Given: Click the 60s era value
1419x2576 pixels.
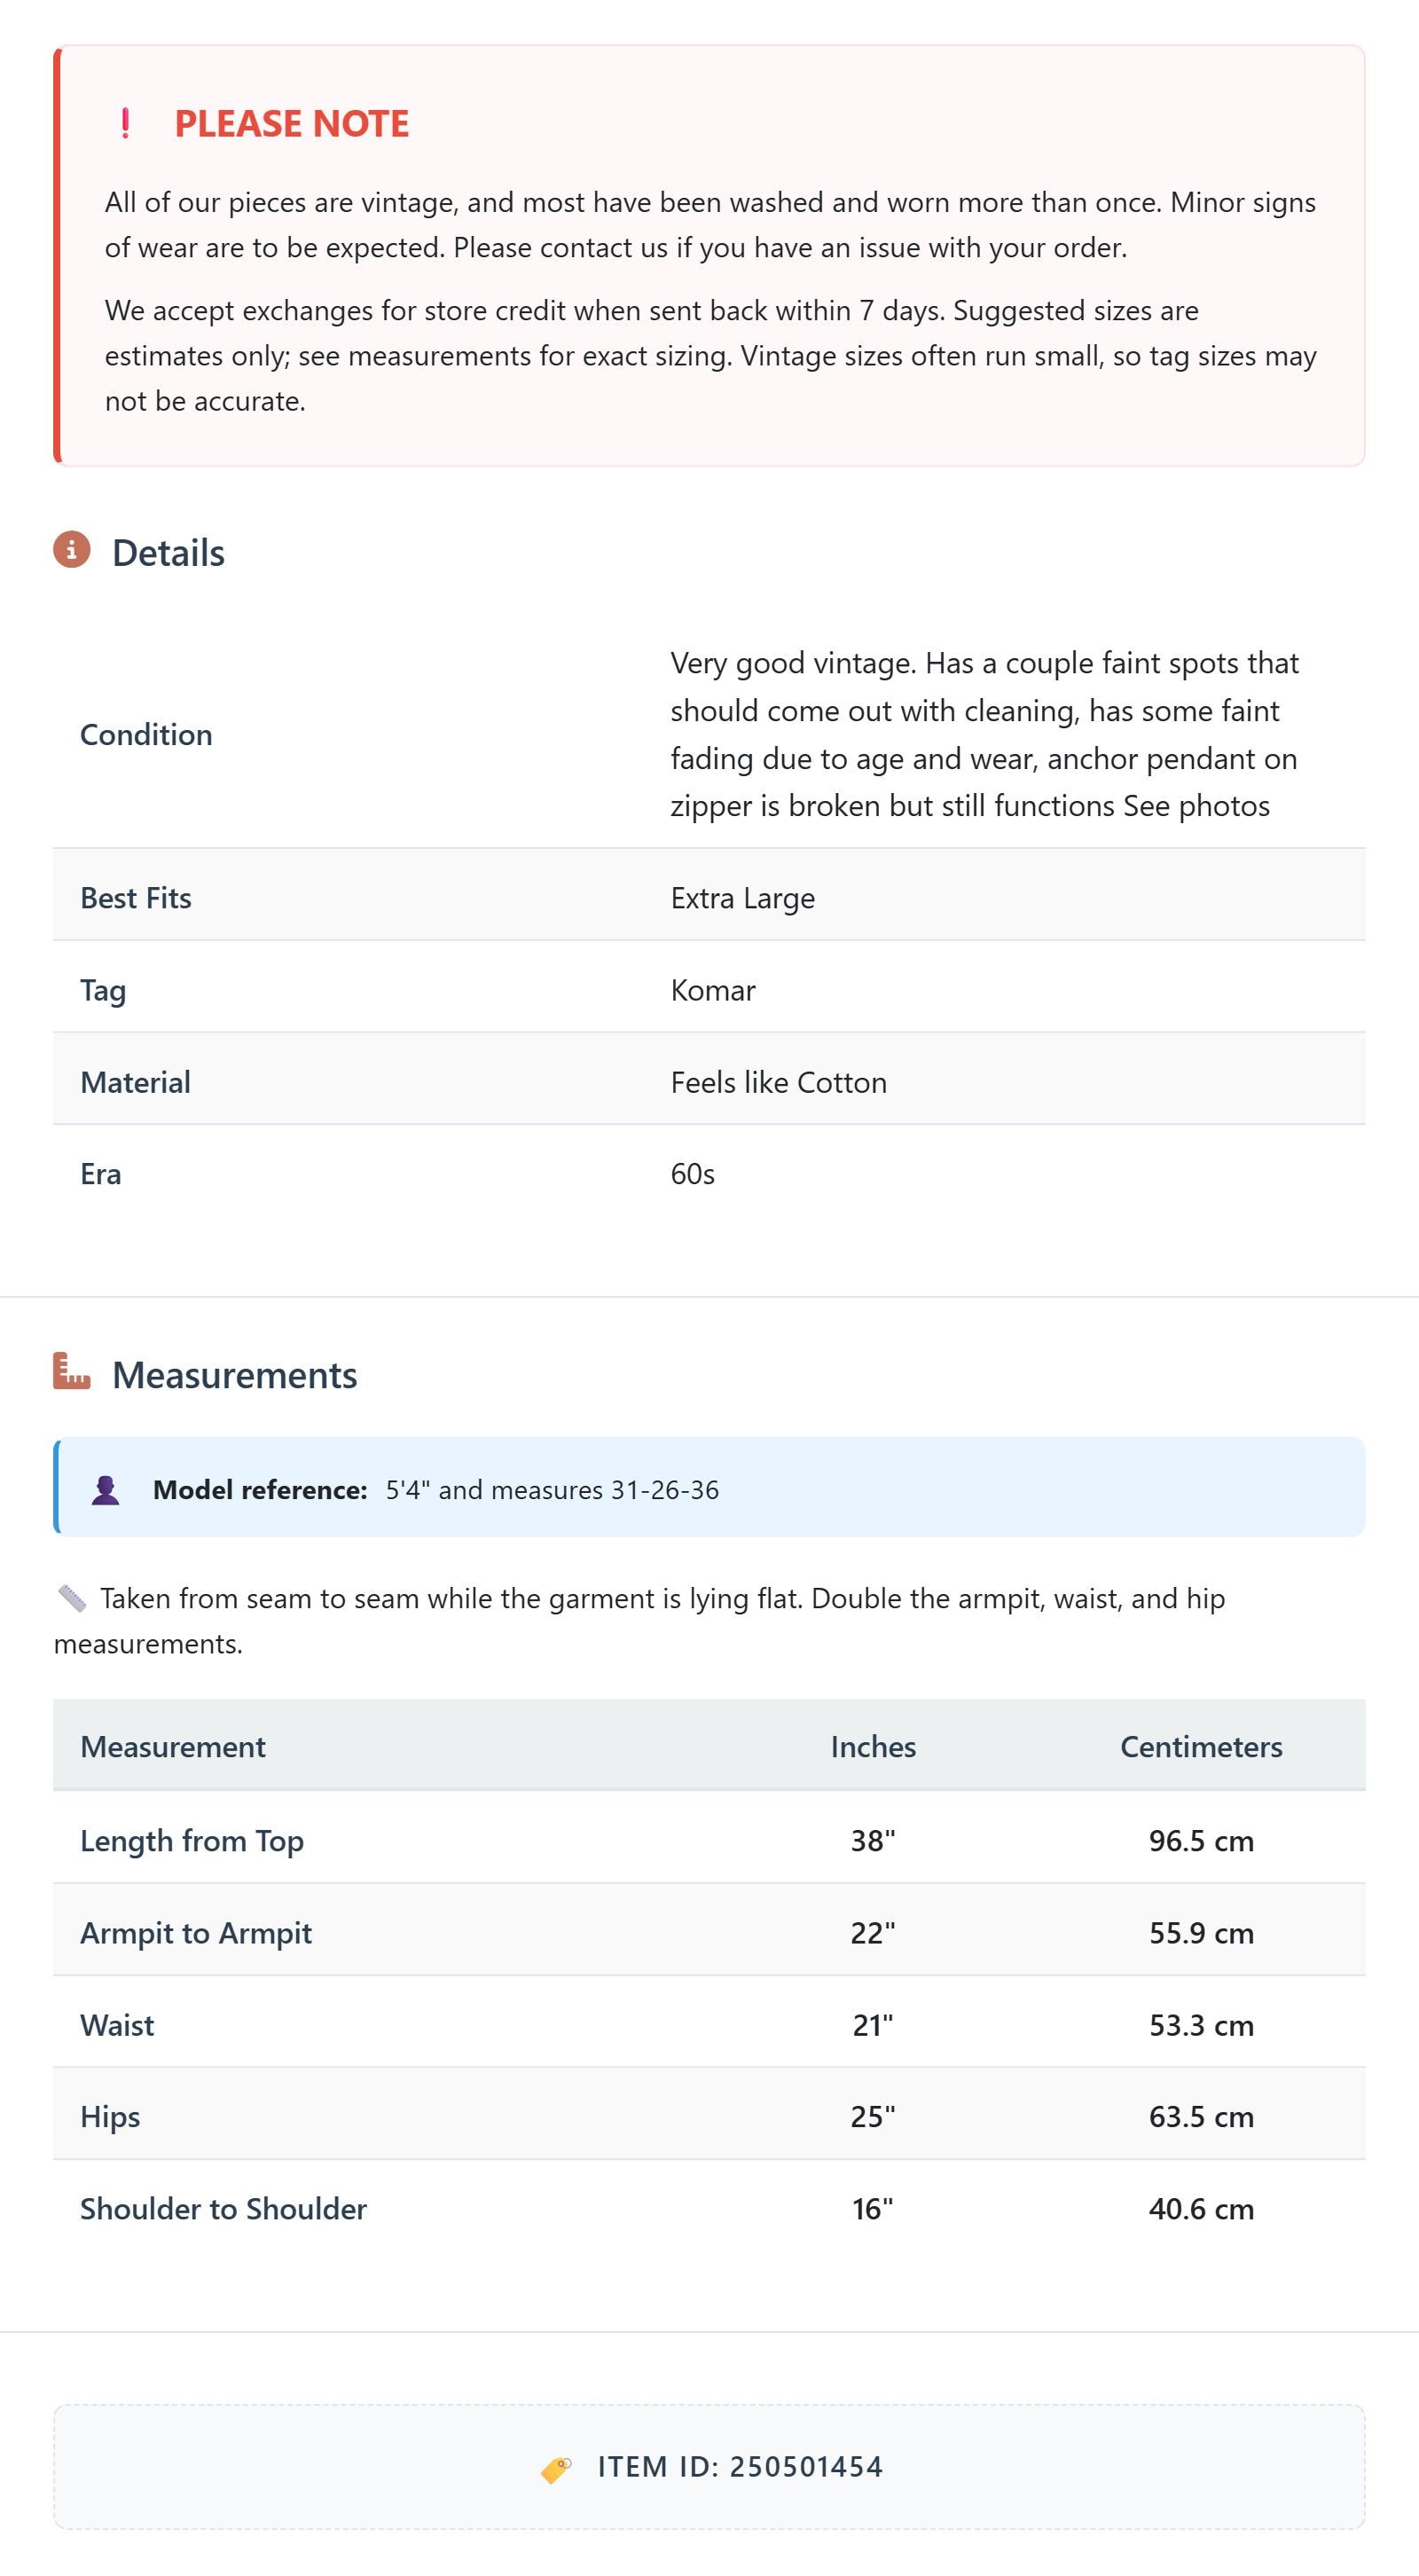Looking at the screenshot, I should [x=693, y=1174].
